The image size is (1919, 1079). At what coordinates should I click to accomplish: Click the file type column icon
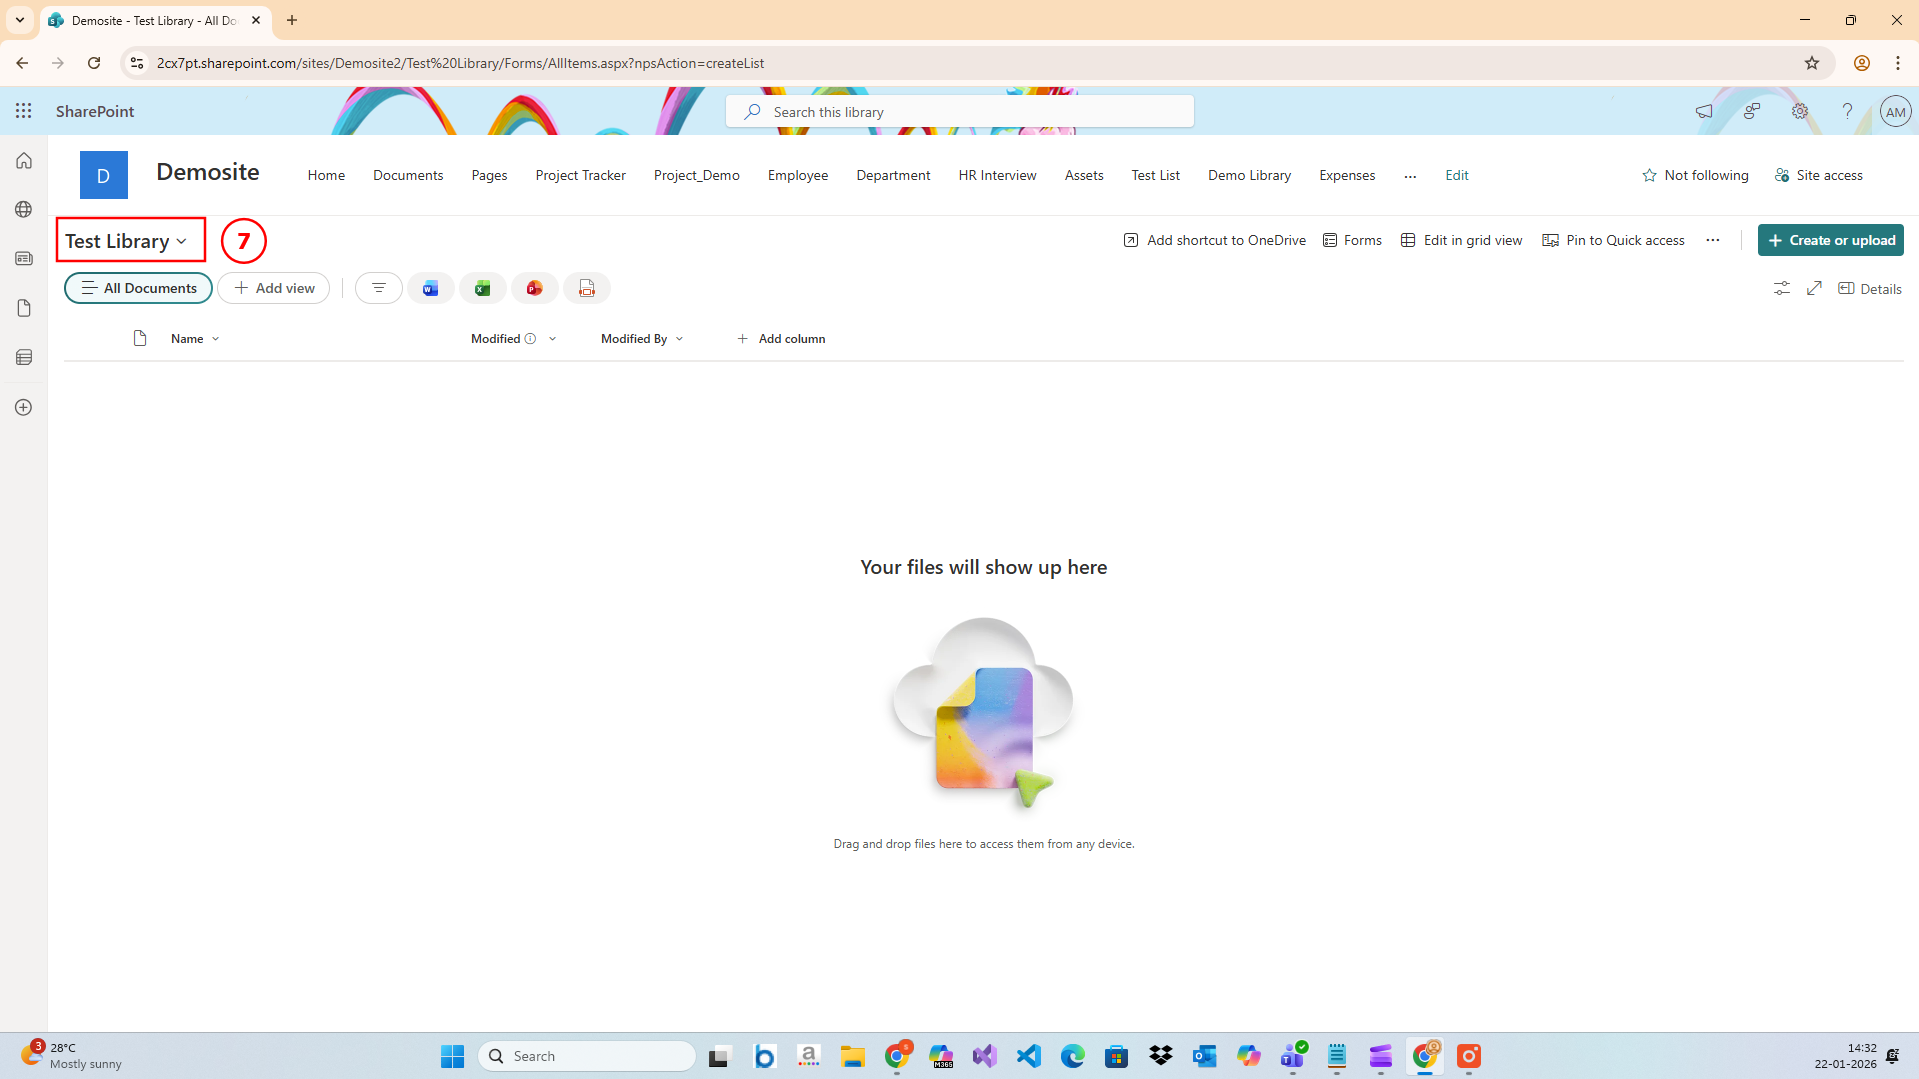pyautogui.click(x=140, y=338)
